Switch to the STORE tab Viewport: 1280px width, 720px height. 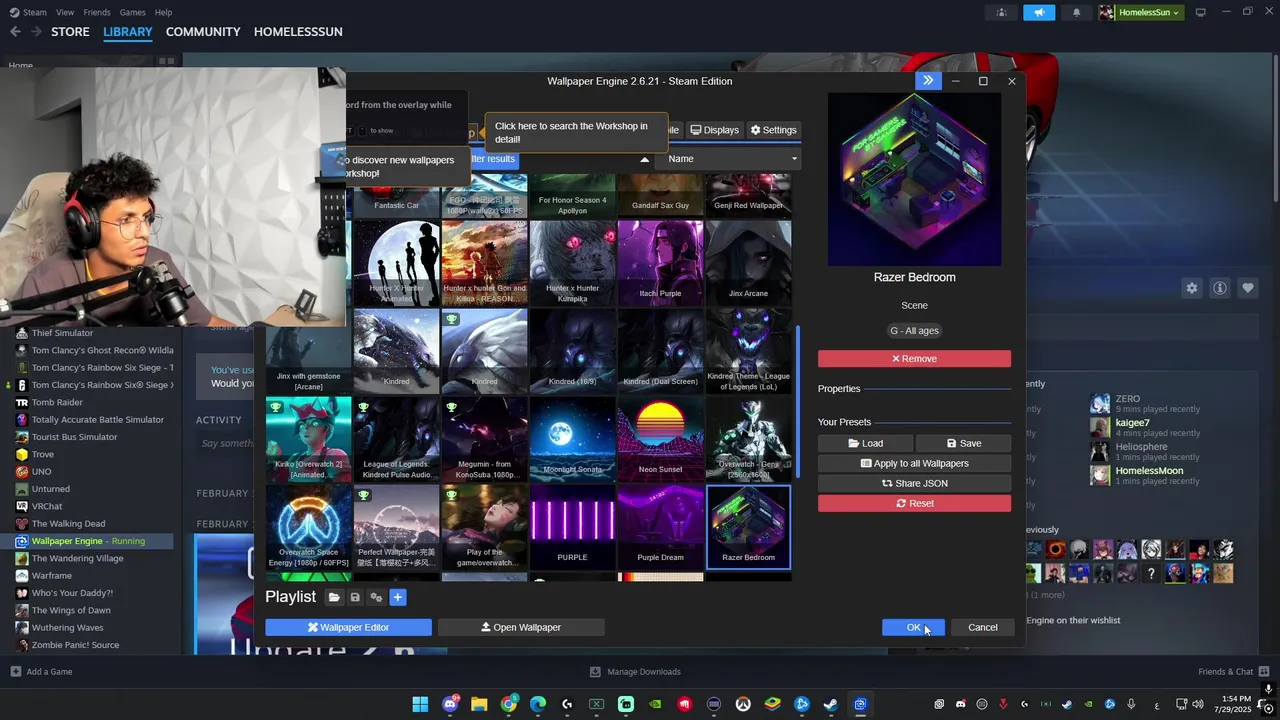70,32
